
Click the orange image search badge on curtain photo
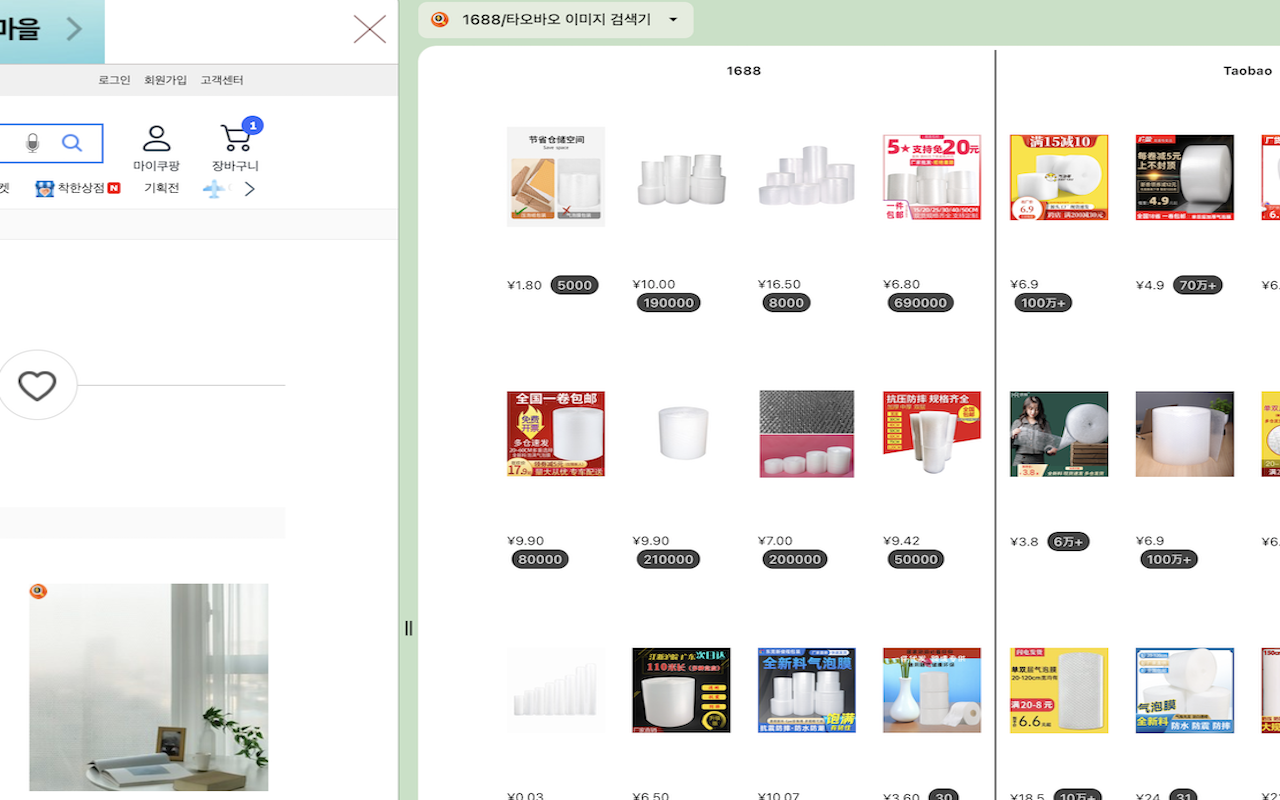(x=38, y=591)
